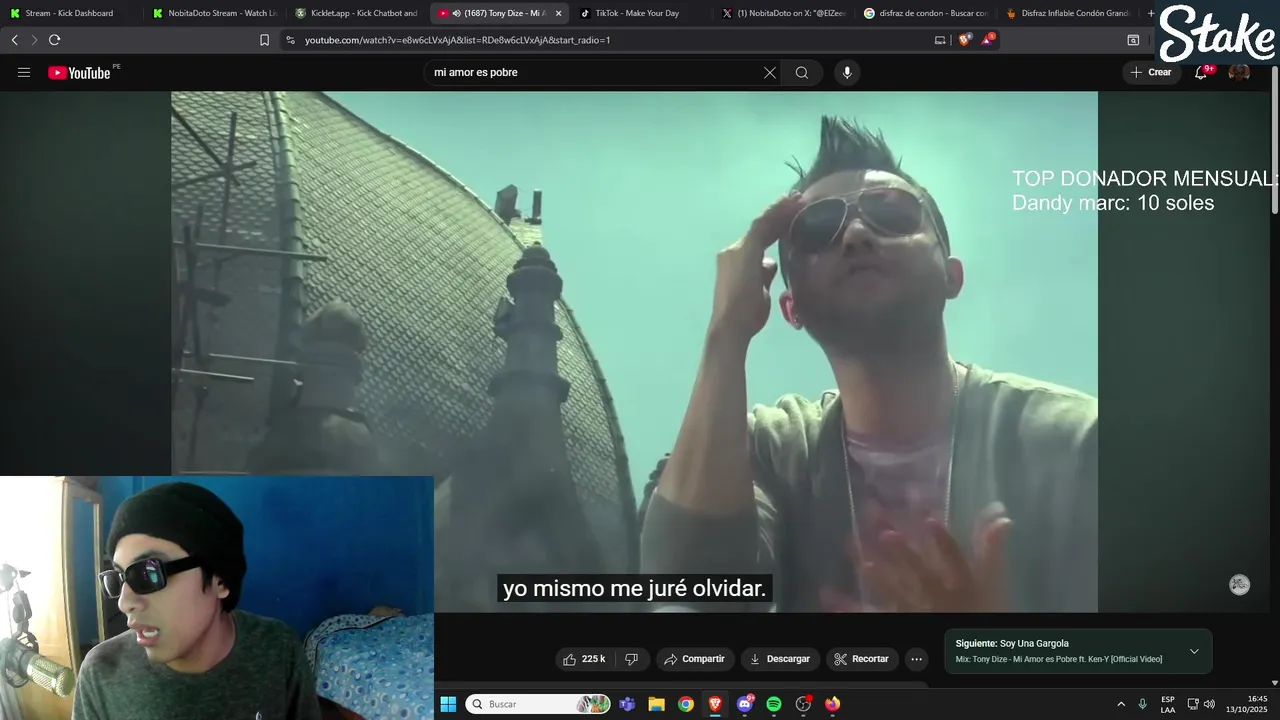Screen dimensions: 1280x720
Task: Open network and volume quick settings
Action: [1200, 704]
